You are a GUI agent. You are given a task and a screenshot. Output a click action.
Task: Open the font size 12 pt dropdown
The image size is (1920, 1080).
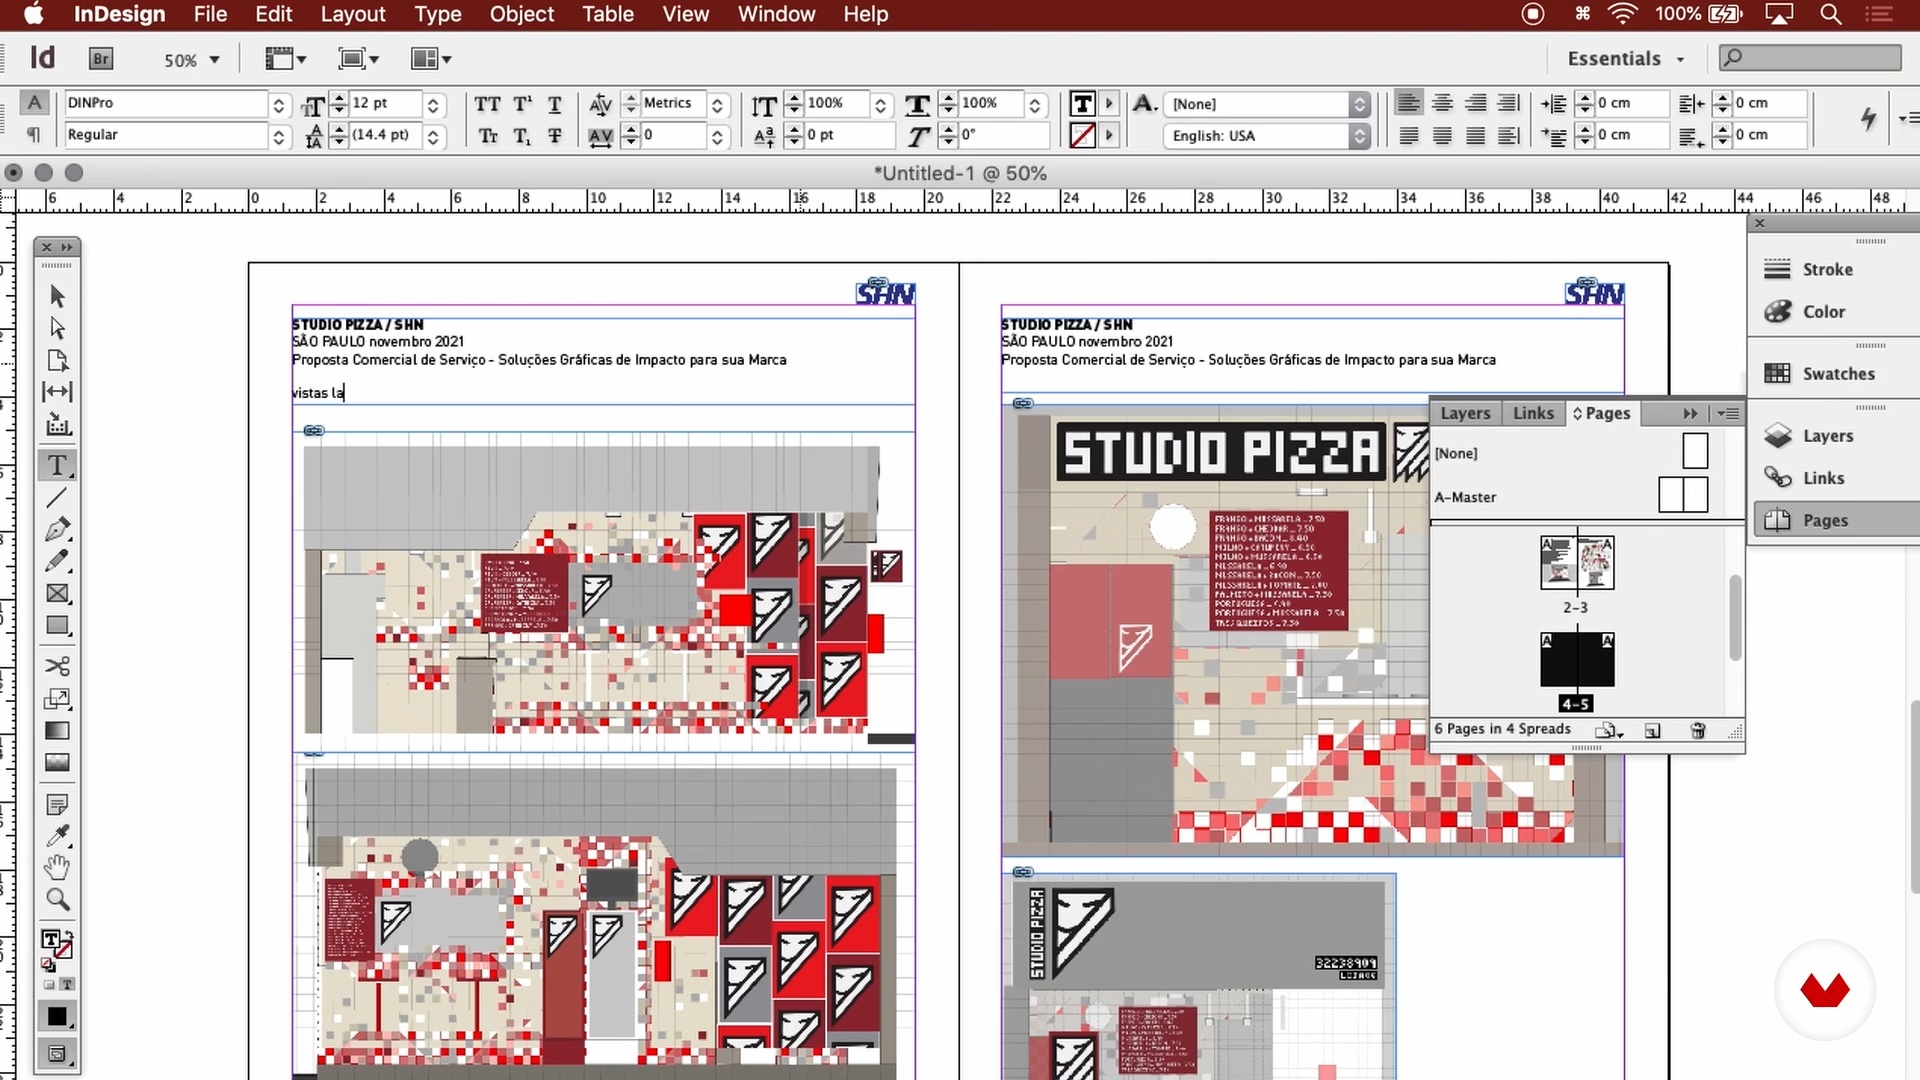[x=433, y=104]
